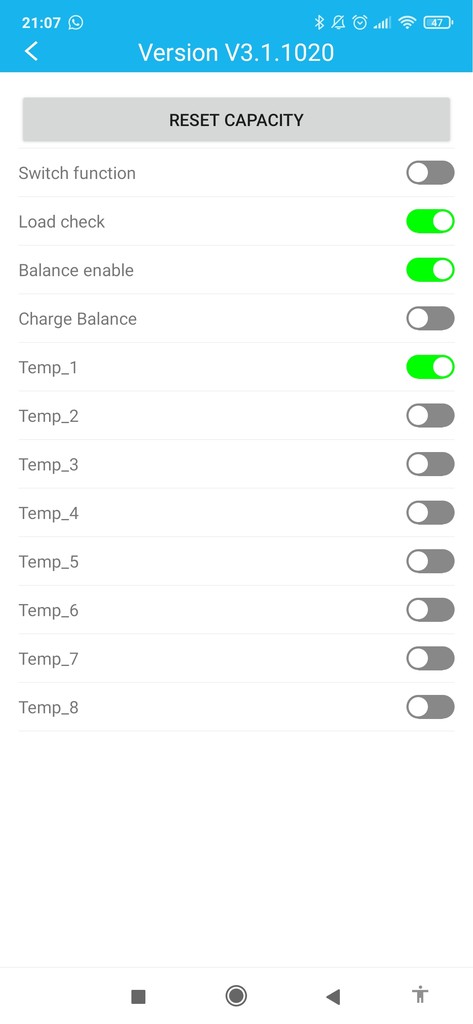Tap the Version V3.1.1020 title
This screenshot has height=1024, width=473.
(236, 52)
